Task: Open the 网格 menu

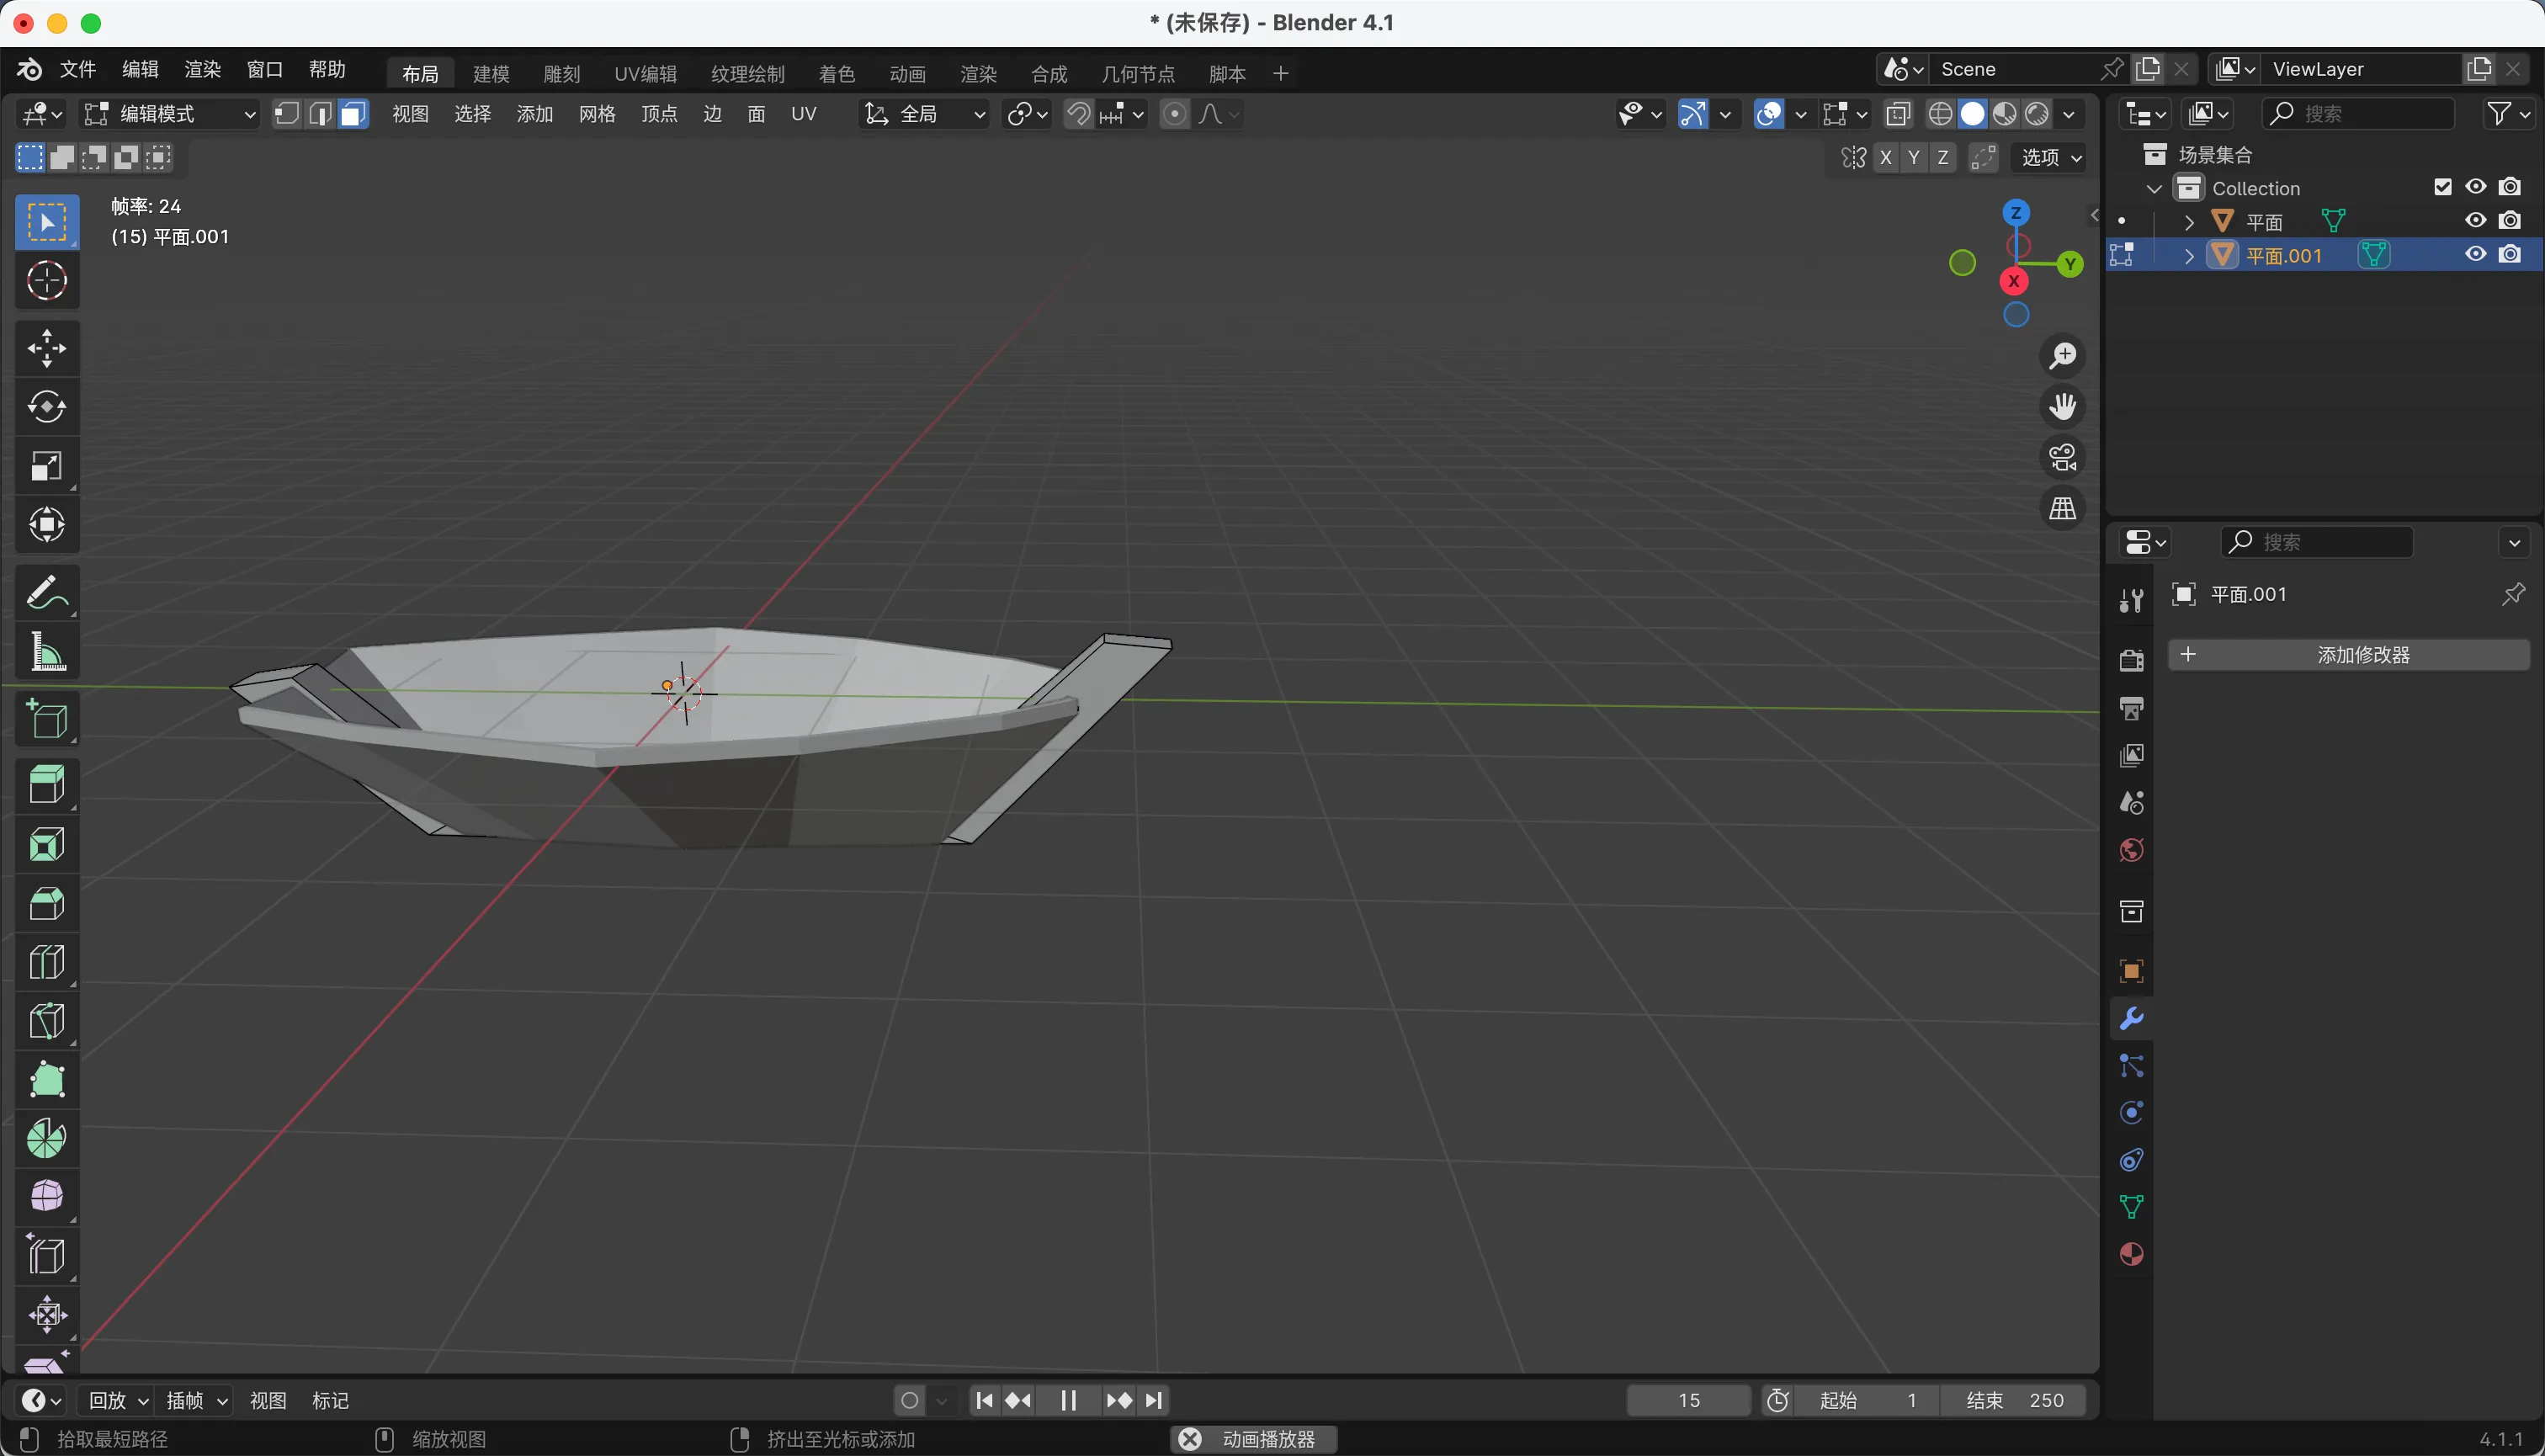Action: [x=596, y=114]
